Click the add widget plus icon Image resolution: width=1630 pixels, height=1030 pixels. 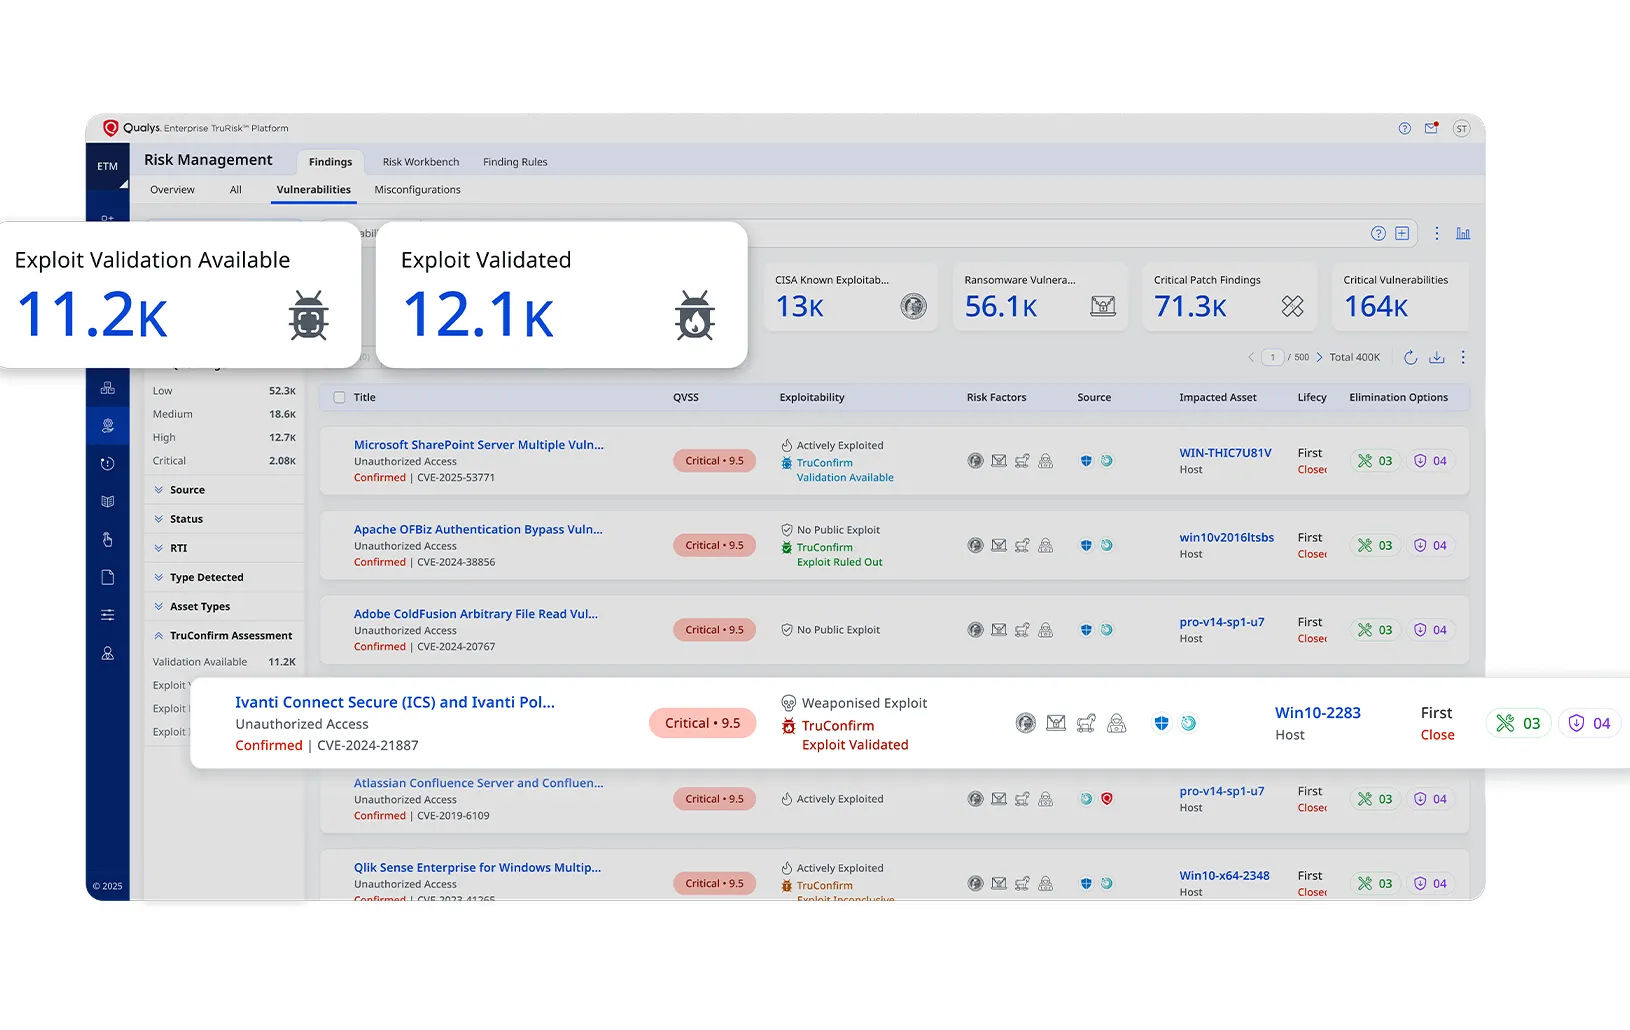[x=1402, y=233]
